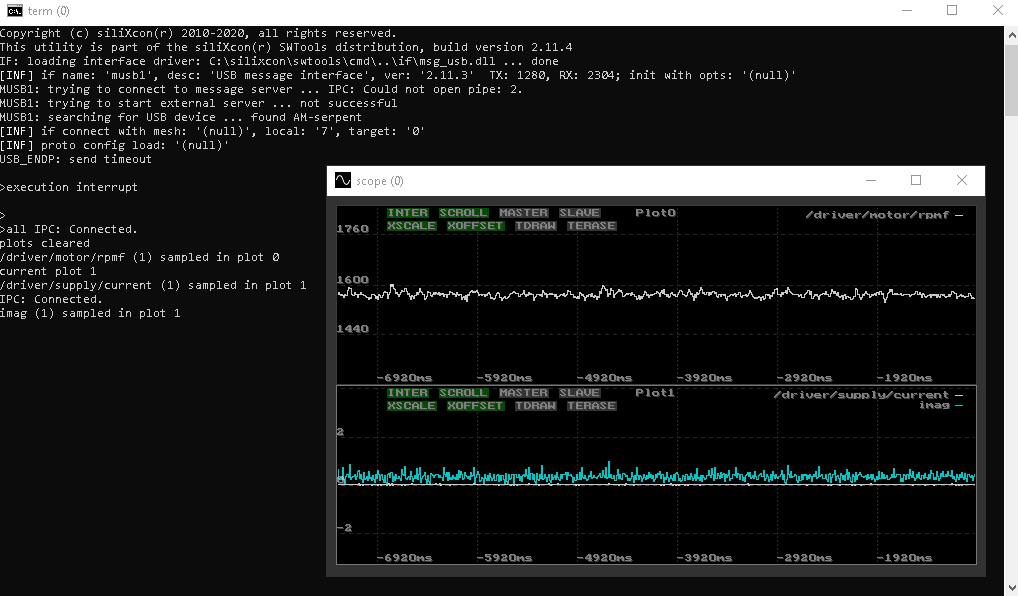The width and height of the screenshot is (1018, 596).
Task: Click XSCALE in Plot1
Action: pos(412,406)
